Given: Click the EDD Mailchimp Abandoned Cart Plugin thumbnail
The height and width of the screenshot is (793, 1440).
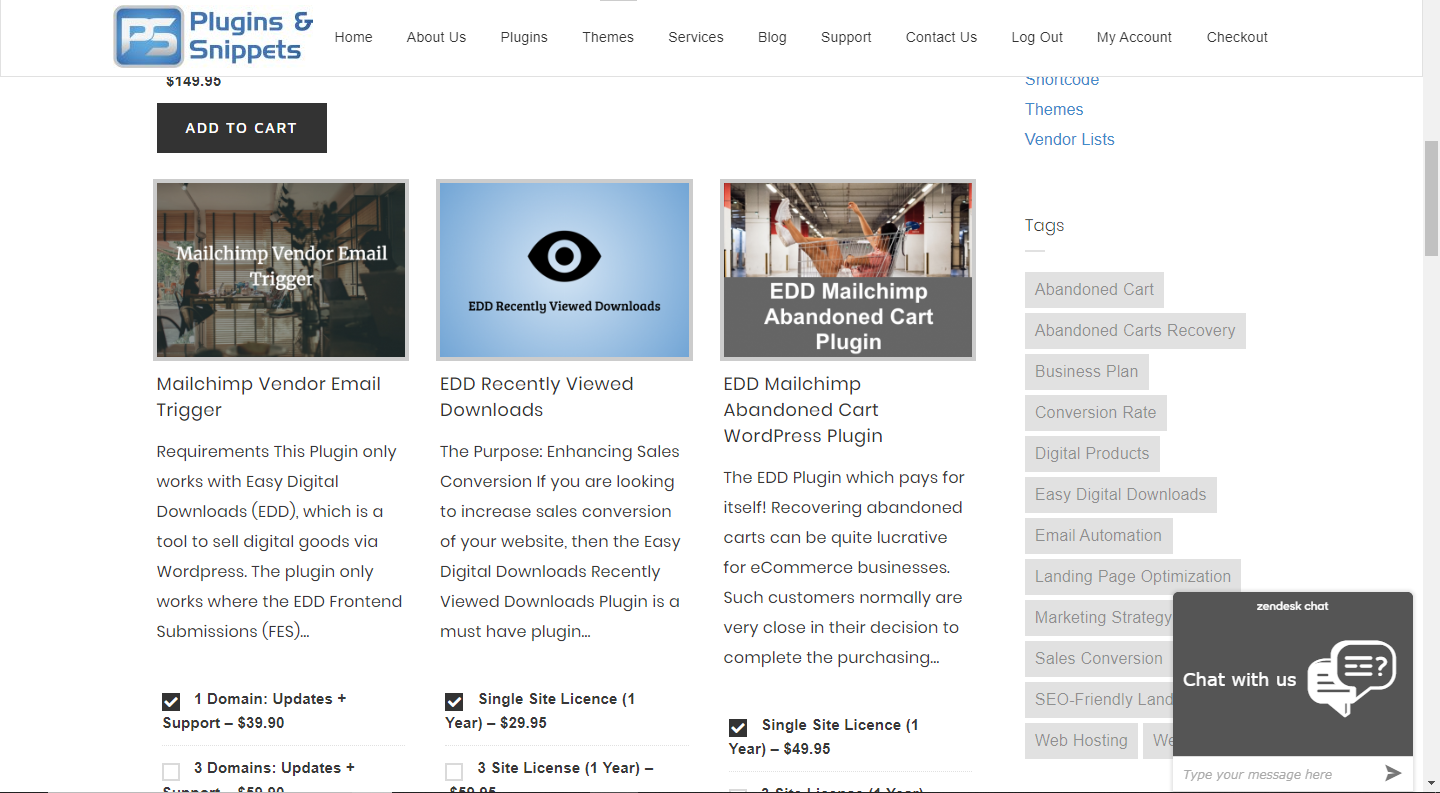Looking at the screenshot, I should click(x=848, y=270).
